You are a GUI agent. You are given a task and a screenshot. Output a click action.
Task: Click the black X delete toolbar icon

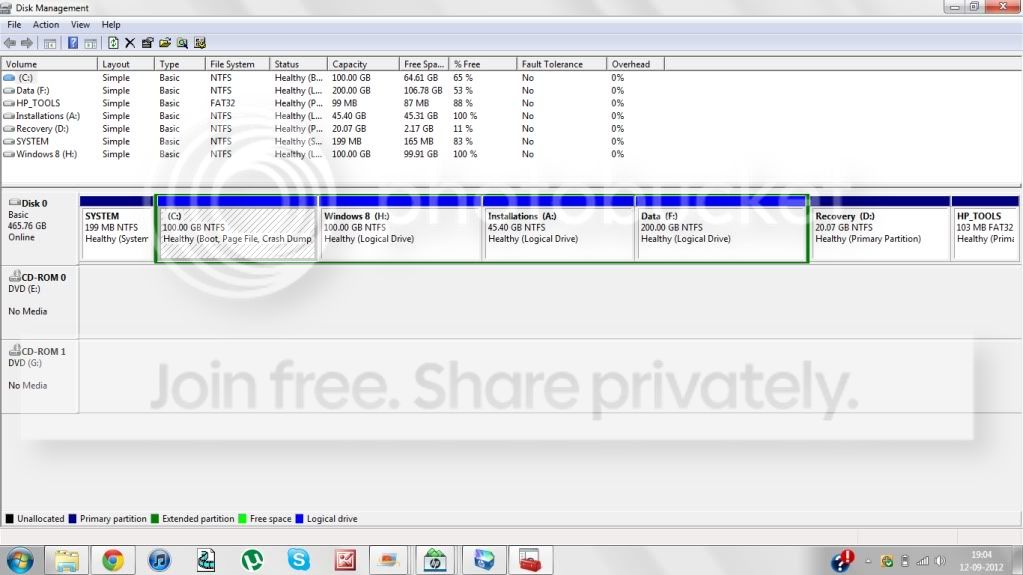130,43
